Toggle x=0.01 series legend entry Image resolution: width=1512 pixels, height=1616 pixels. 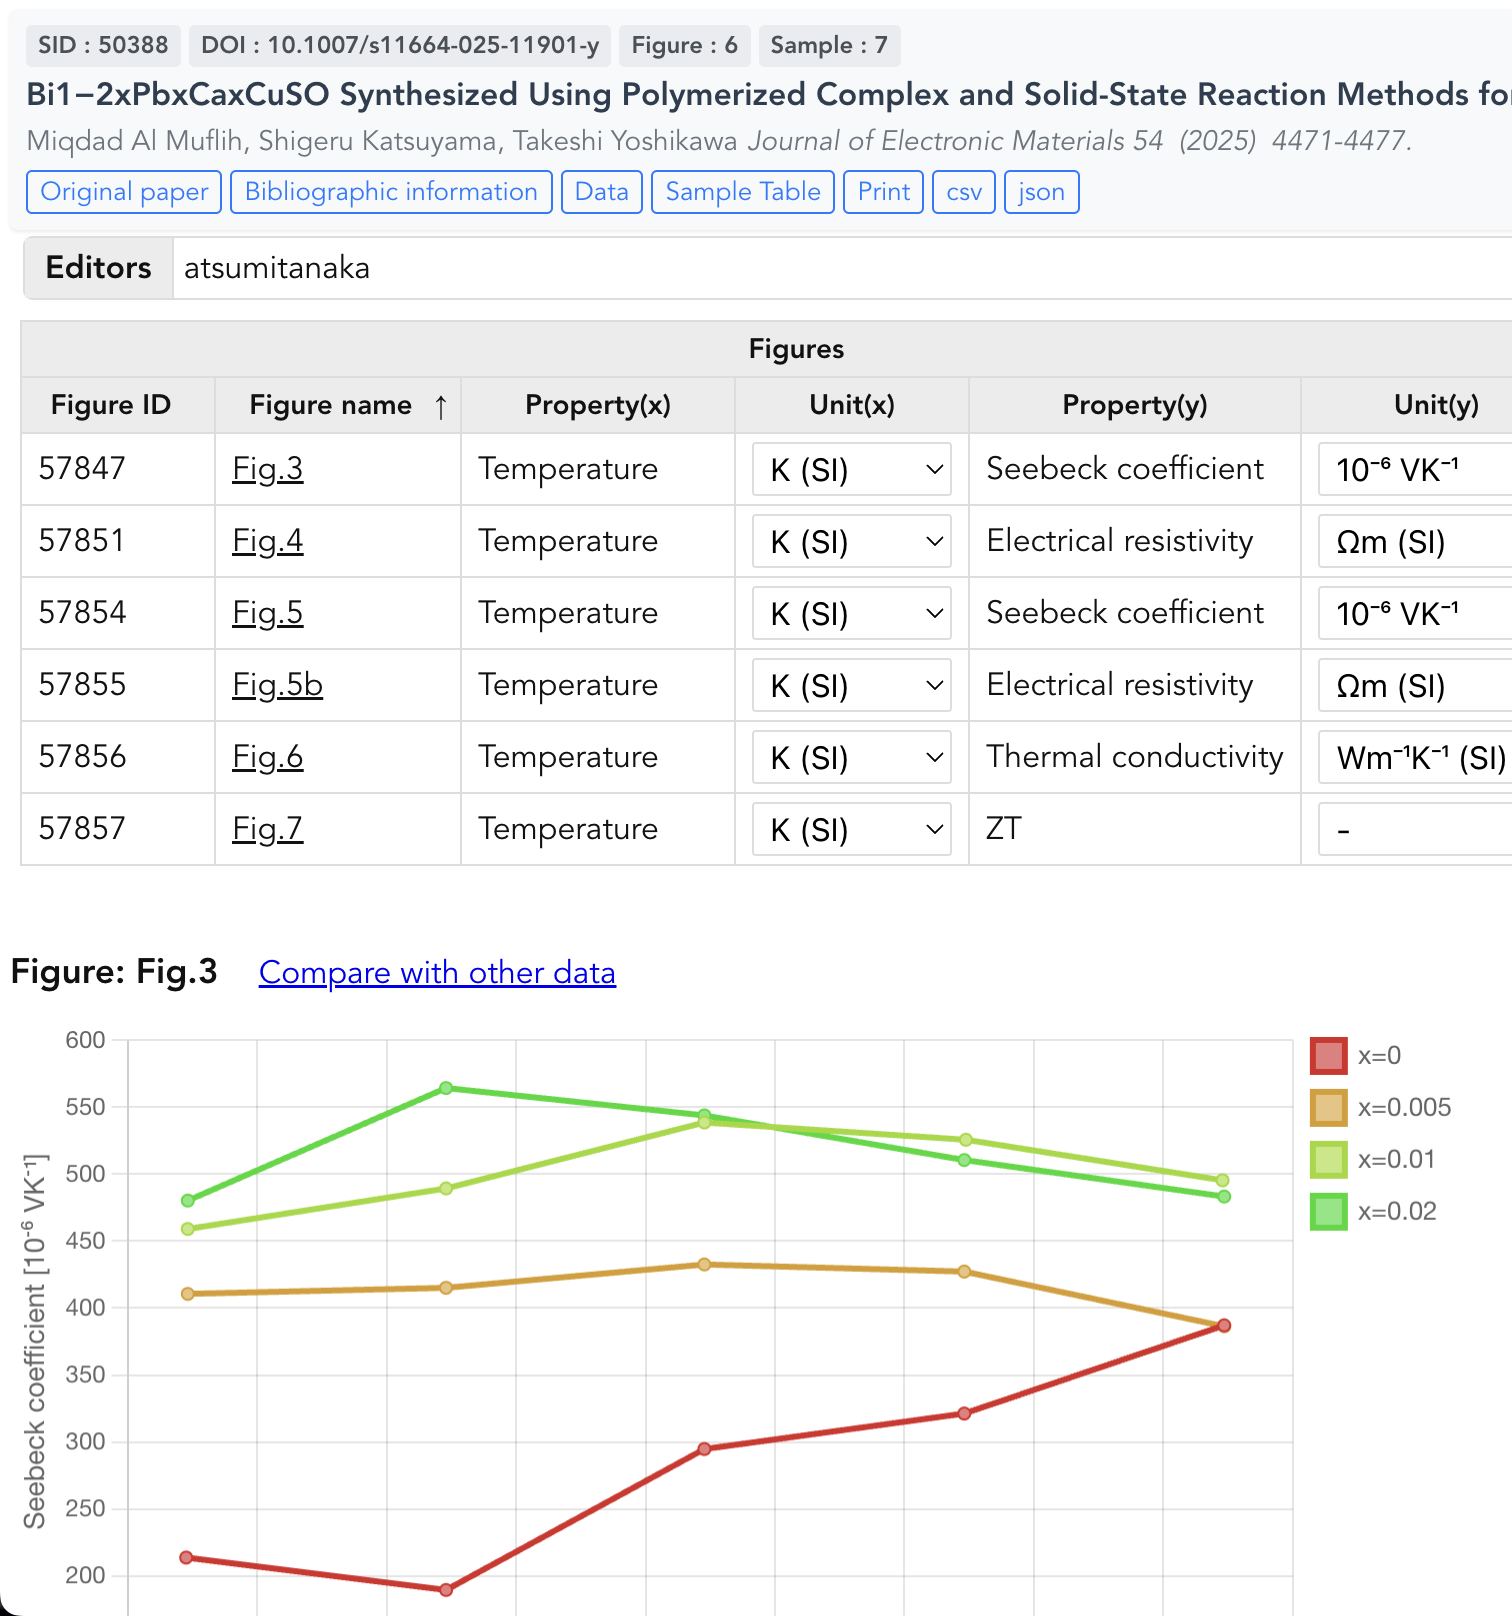[1328, 1159]
